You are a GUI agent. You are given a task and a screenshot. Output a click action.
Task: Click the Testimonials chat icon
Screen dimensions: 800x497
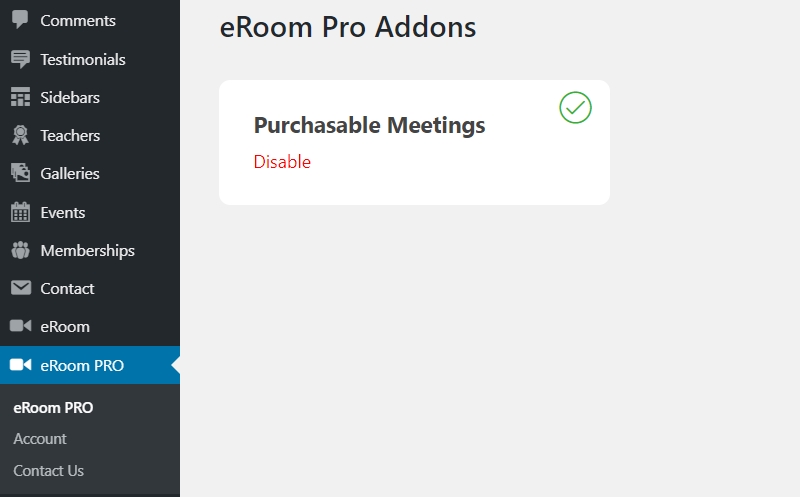coord(20,59)
